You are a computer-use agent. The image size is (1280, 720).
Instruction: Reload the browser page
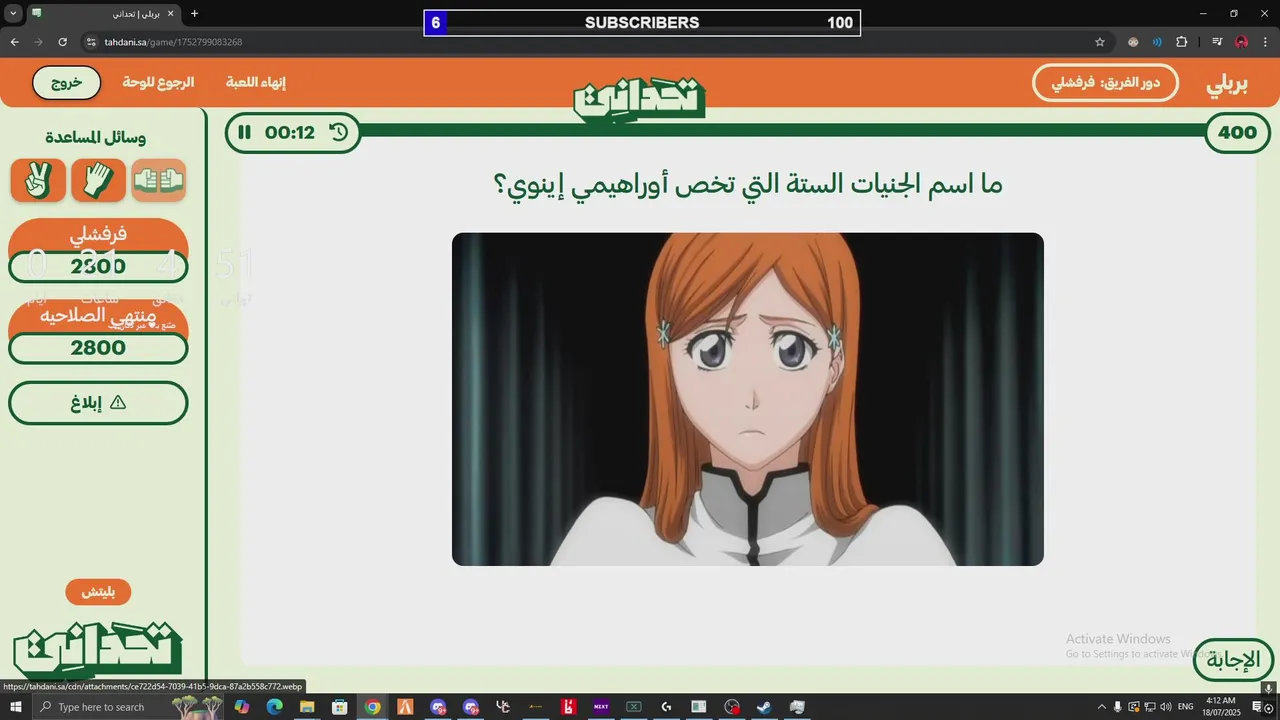62,42
